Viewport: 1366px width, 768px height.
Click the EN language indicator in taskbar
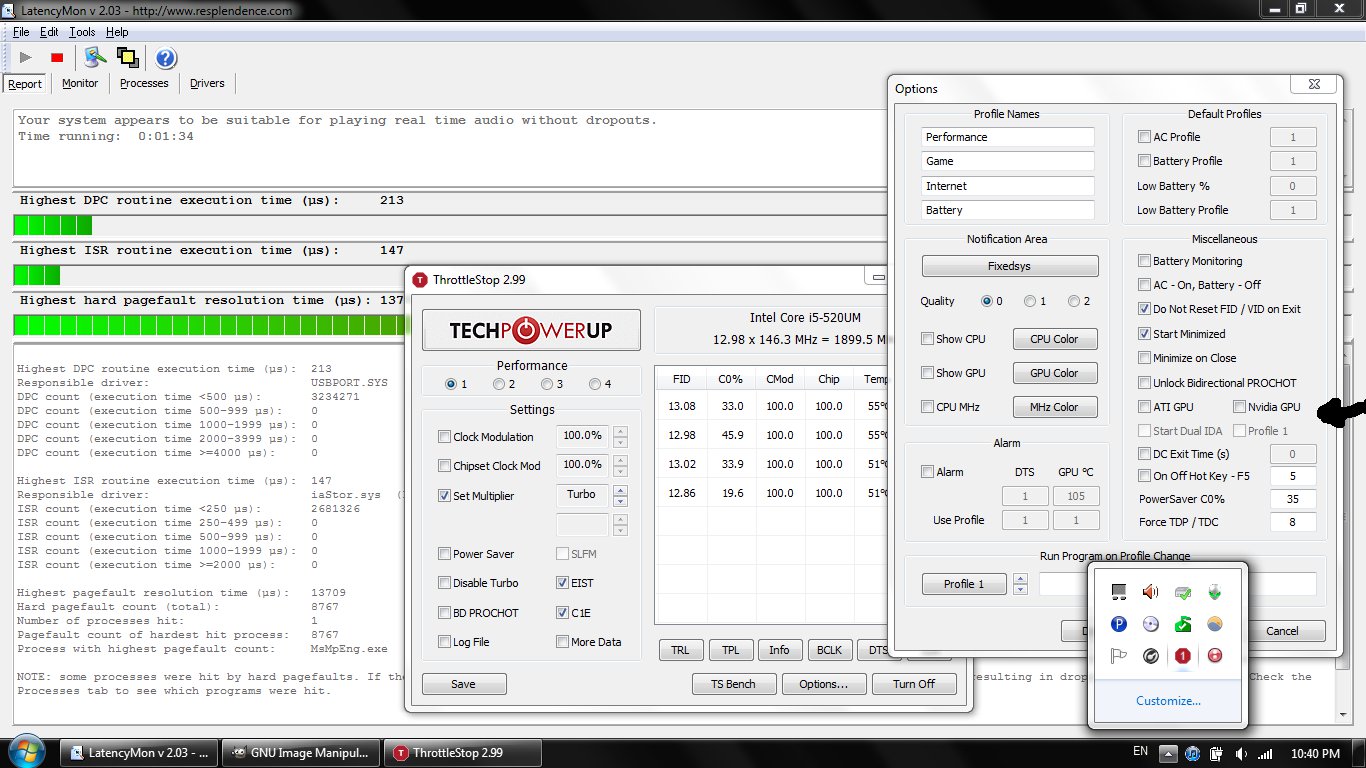(x=1140, y=752)
